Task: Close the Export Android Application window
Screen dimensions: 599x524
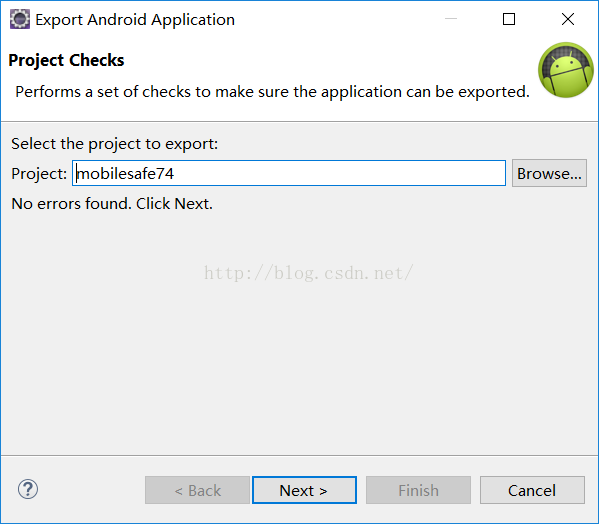Action: click(x=568, y=19)
